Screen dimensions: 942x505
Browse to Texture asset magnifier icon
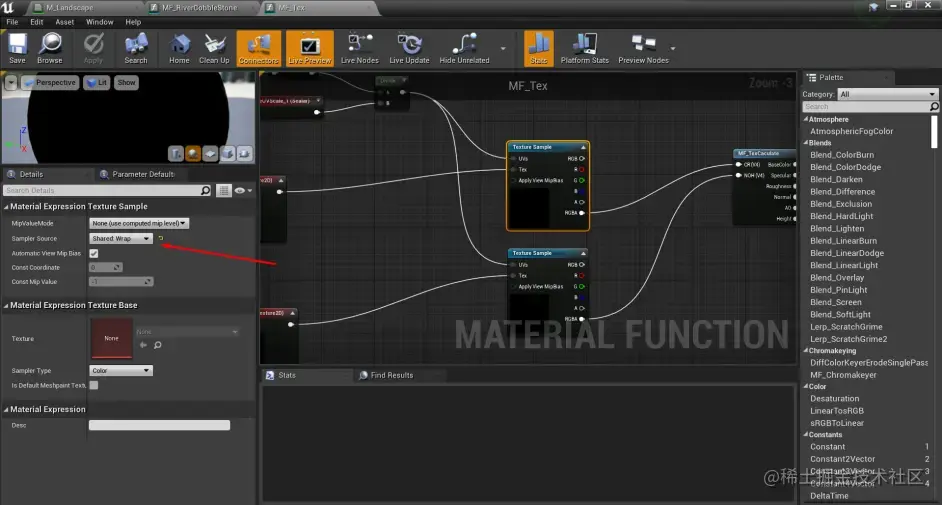[157, 345]
